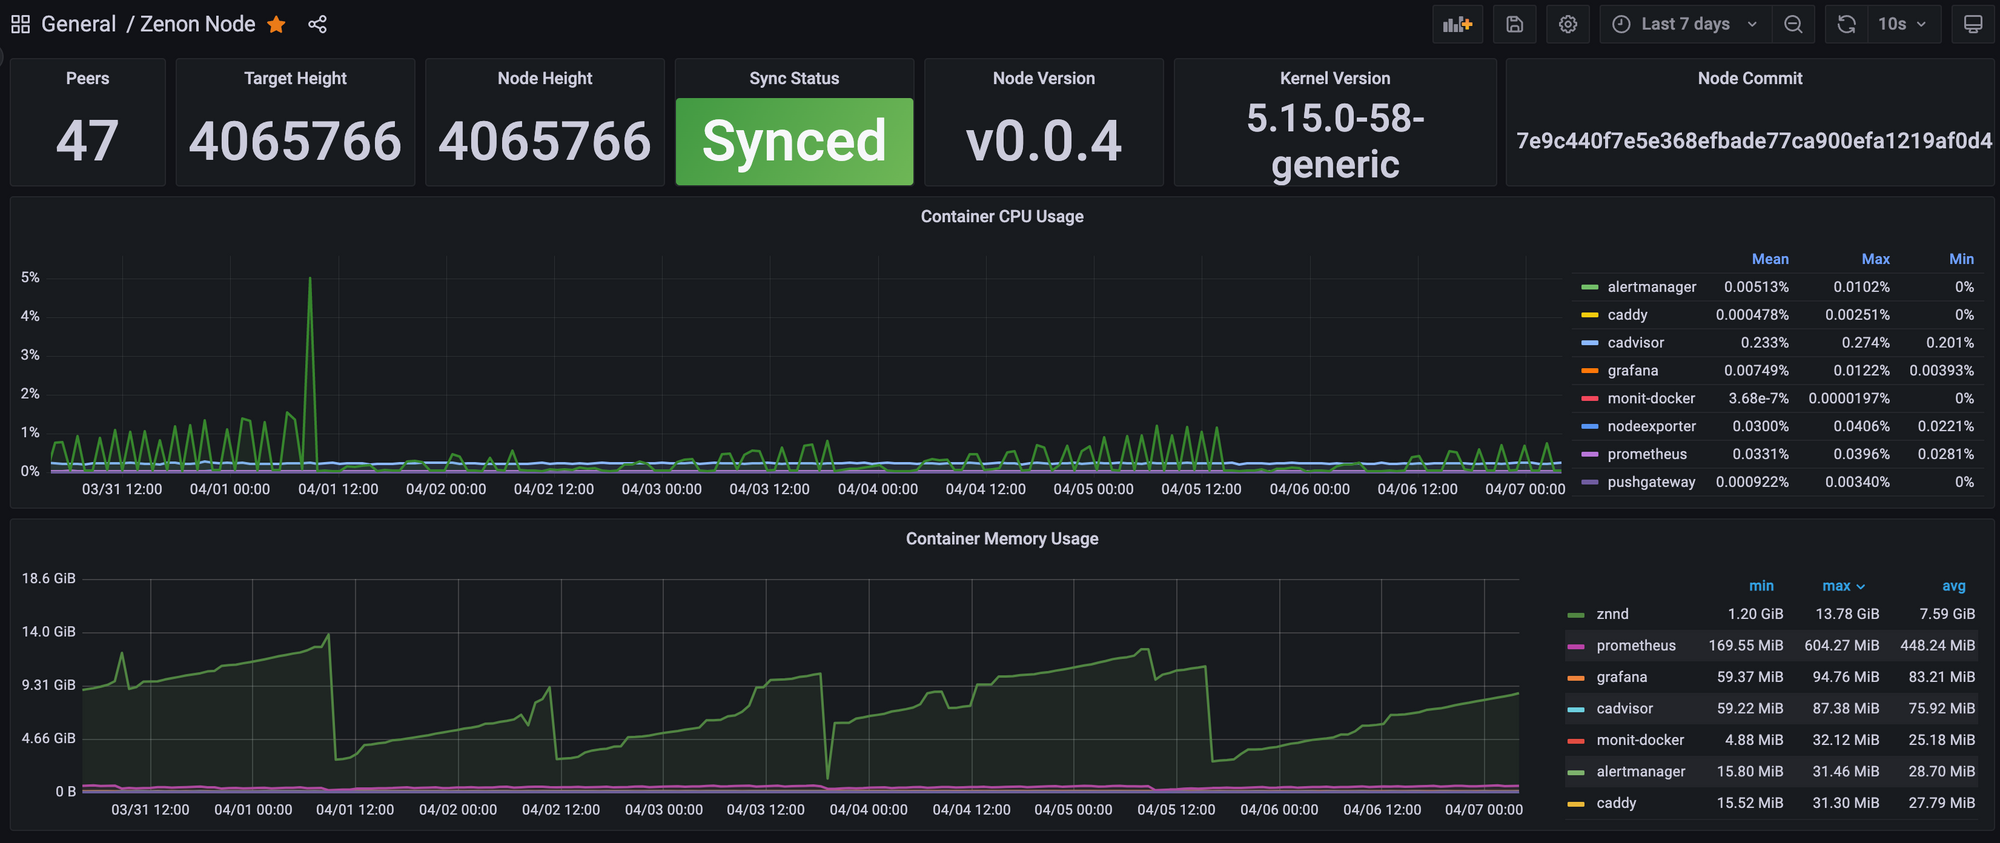The image size is (2000, 843).
Task: Open the Target Height panel title
Action: point(295,78)
